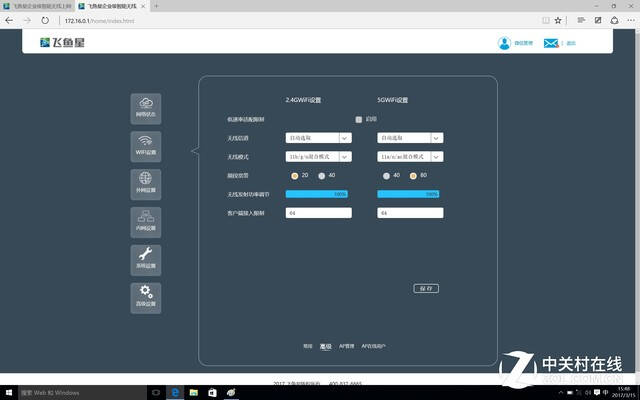640x400 pixels.
Task: Refresh the page with reload icon
Action: 45,20
